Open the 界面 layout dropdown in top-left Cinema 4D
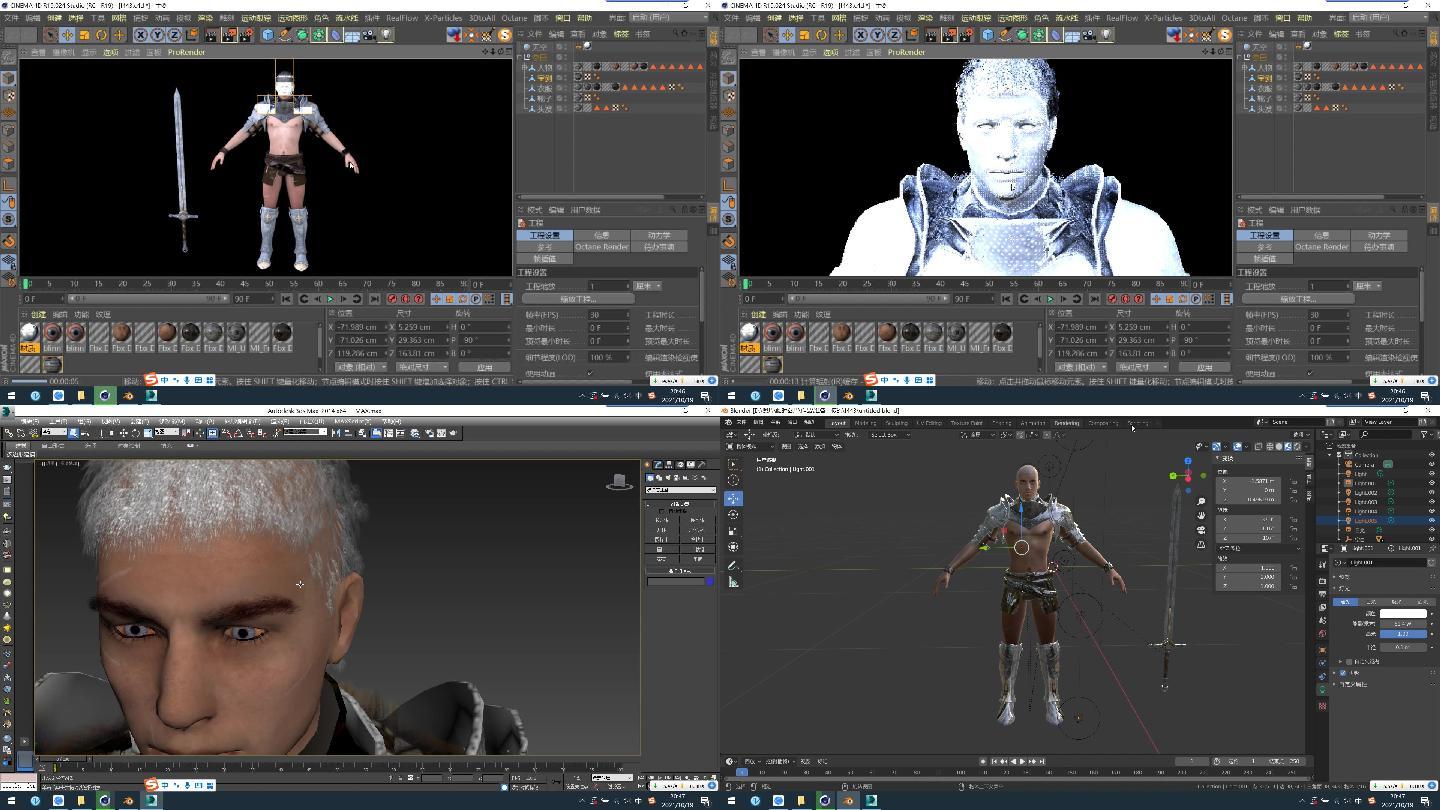Image resolution: width=1440 pixels, height=810 pixels. tap(668, 17)
